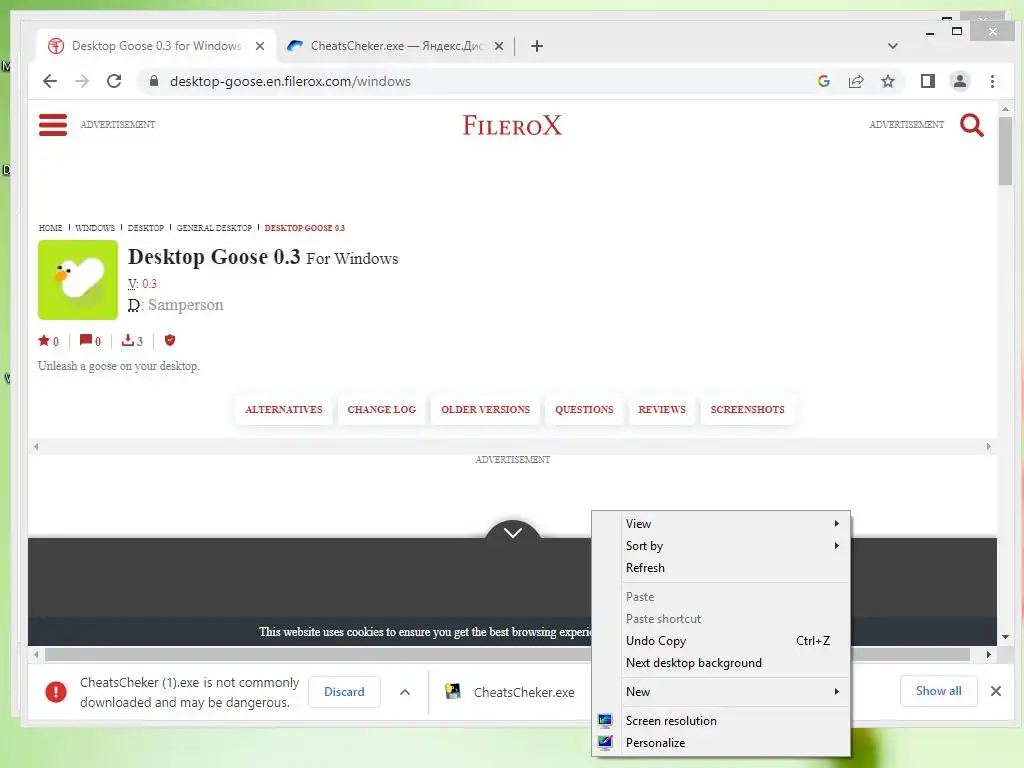This screenshot has height=768, width=1024.
Task: Open Chrome three-dot menu
Action: [x=993, y=81]
